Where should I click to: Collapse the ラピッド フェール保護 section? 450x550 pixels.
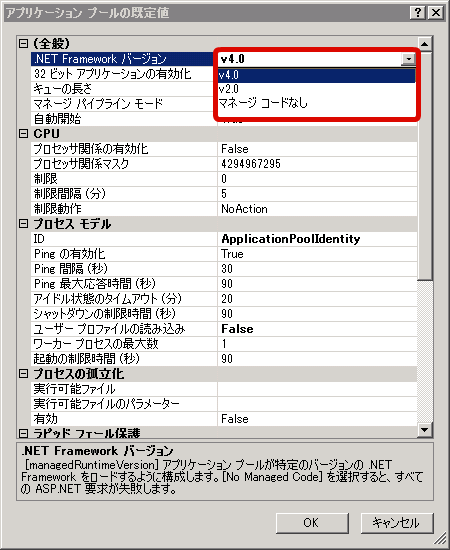(x=23, y=434)
